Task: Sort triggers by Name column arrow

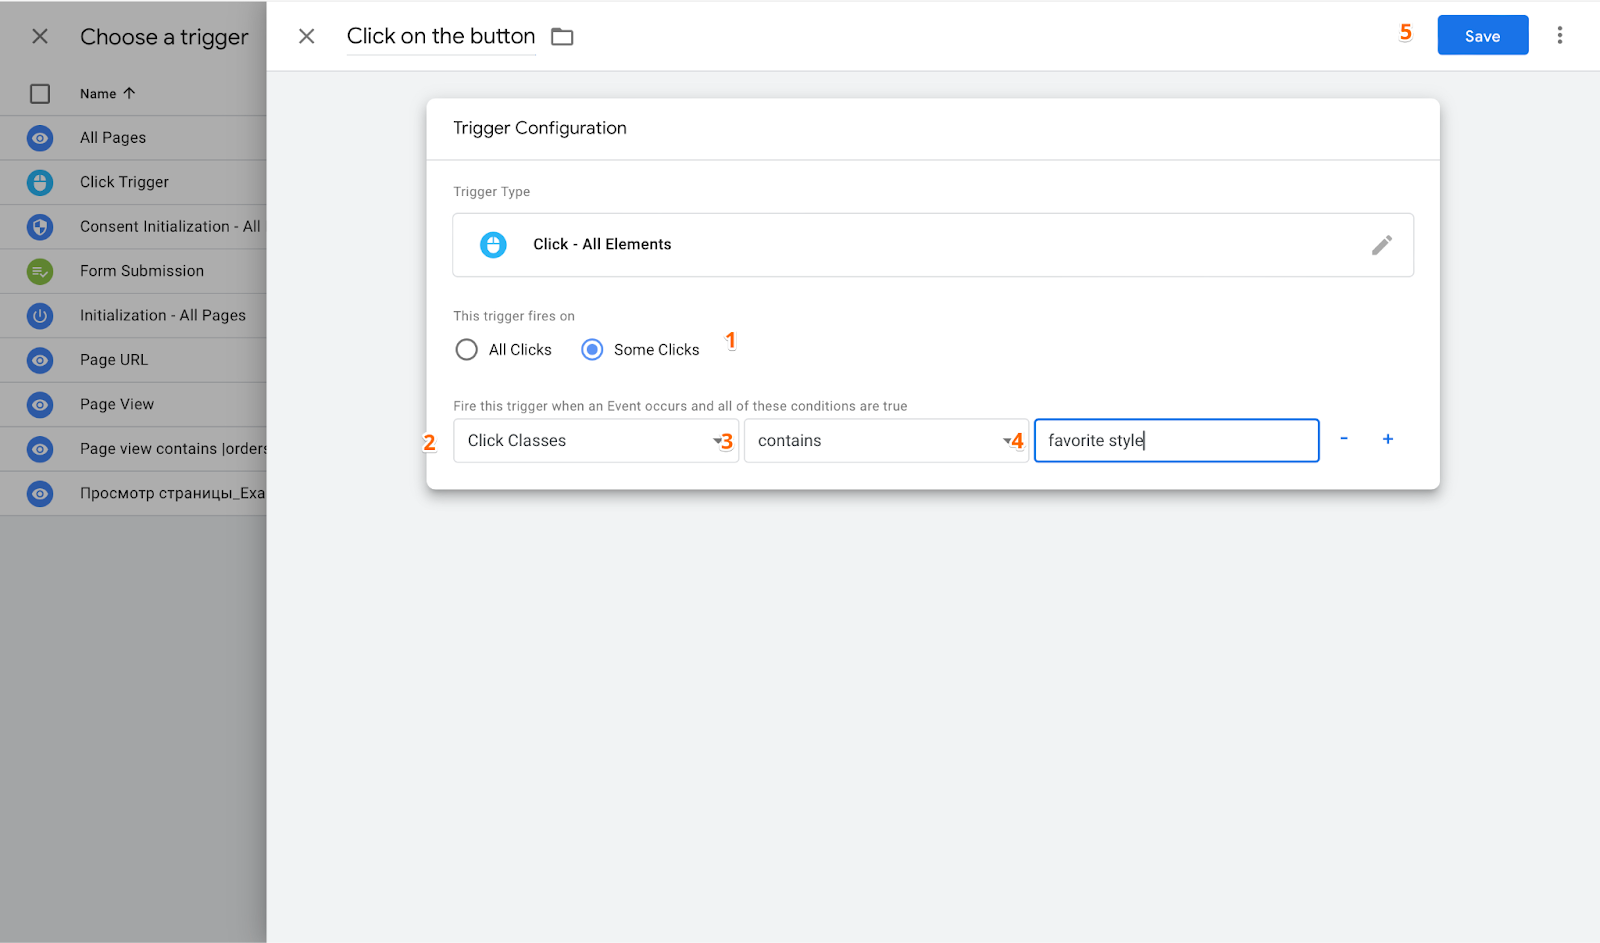Action: [129, 93]
